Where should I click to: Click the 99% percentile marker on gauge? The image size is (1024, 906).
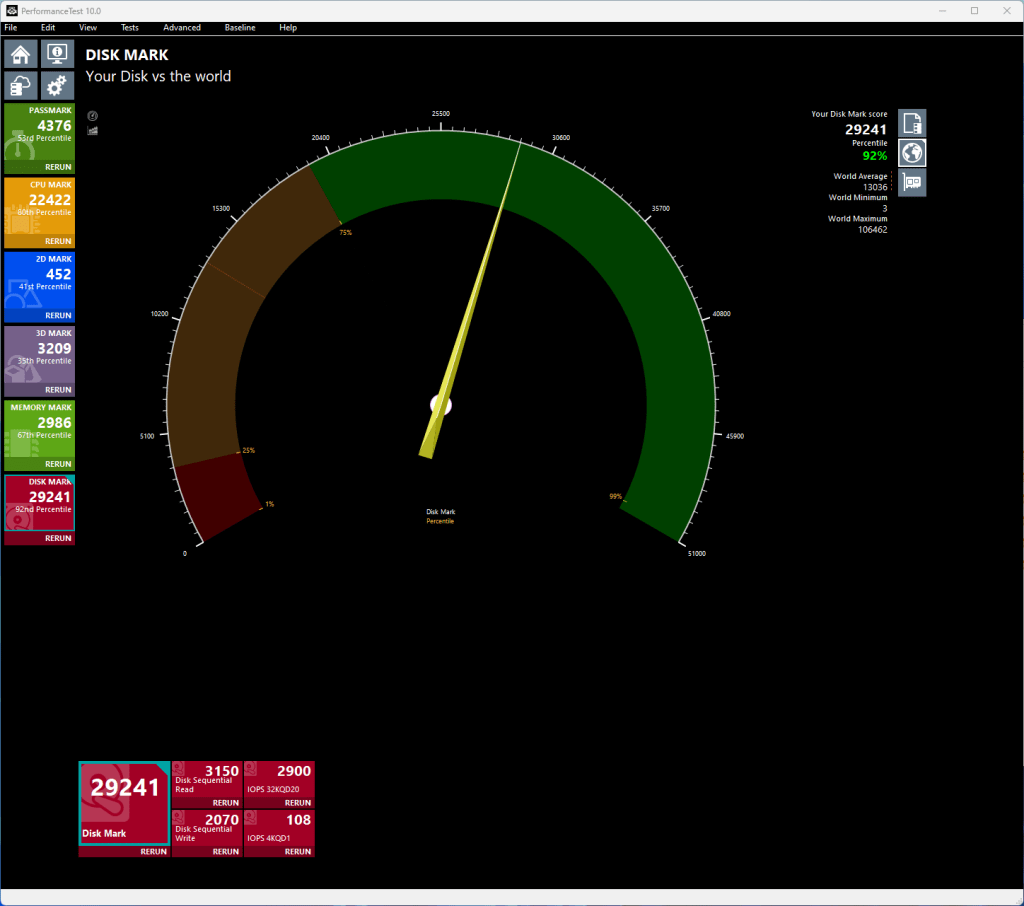[615, 496]
